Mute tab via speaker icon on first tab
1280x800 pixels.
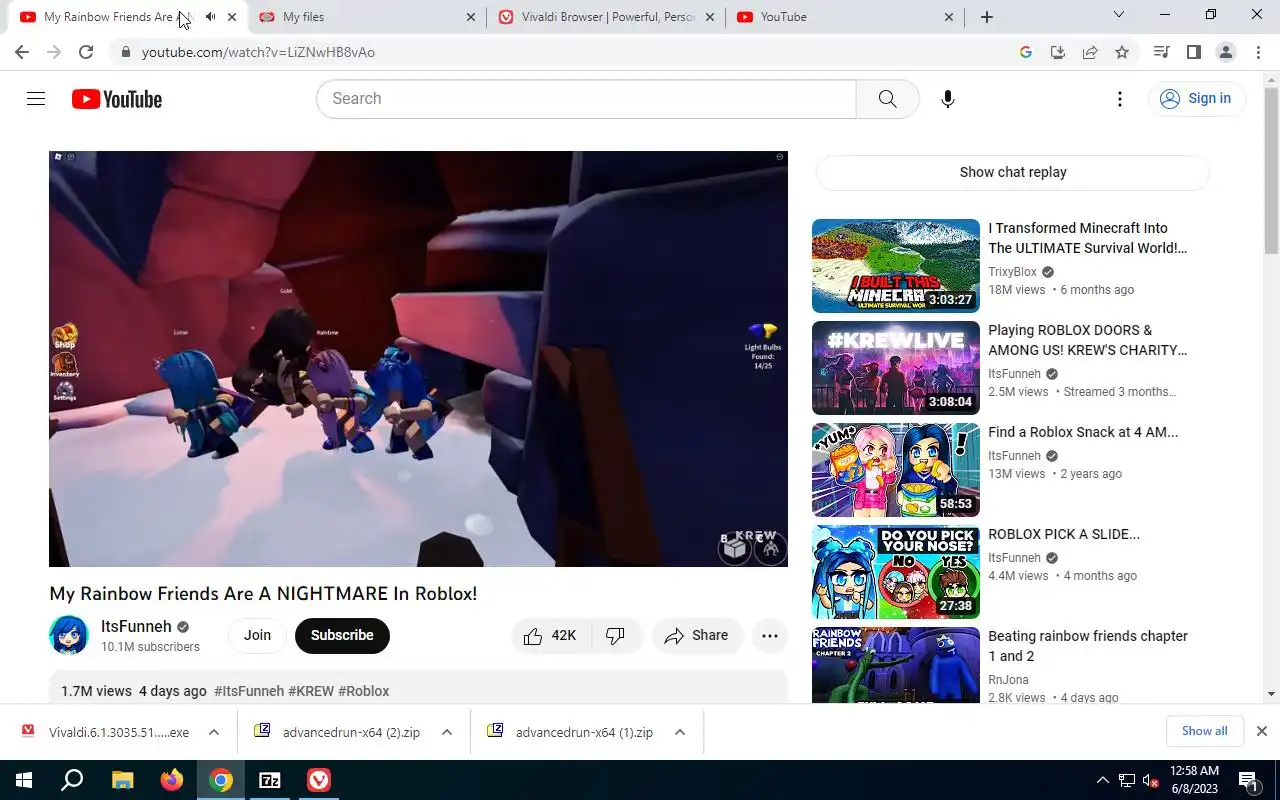210,17
